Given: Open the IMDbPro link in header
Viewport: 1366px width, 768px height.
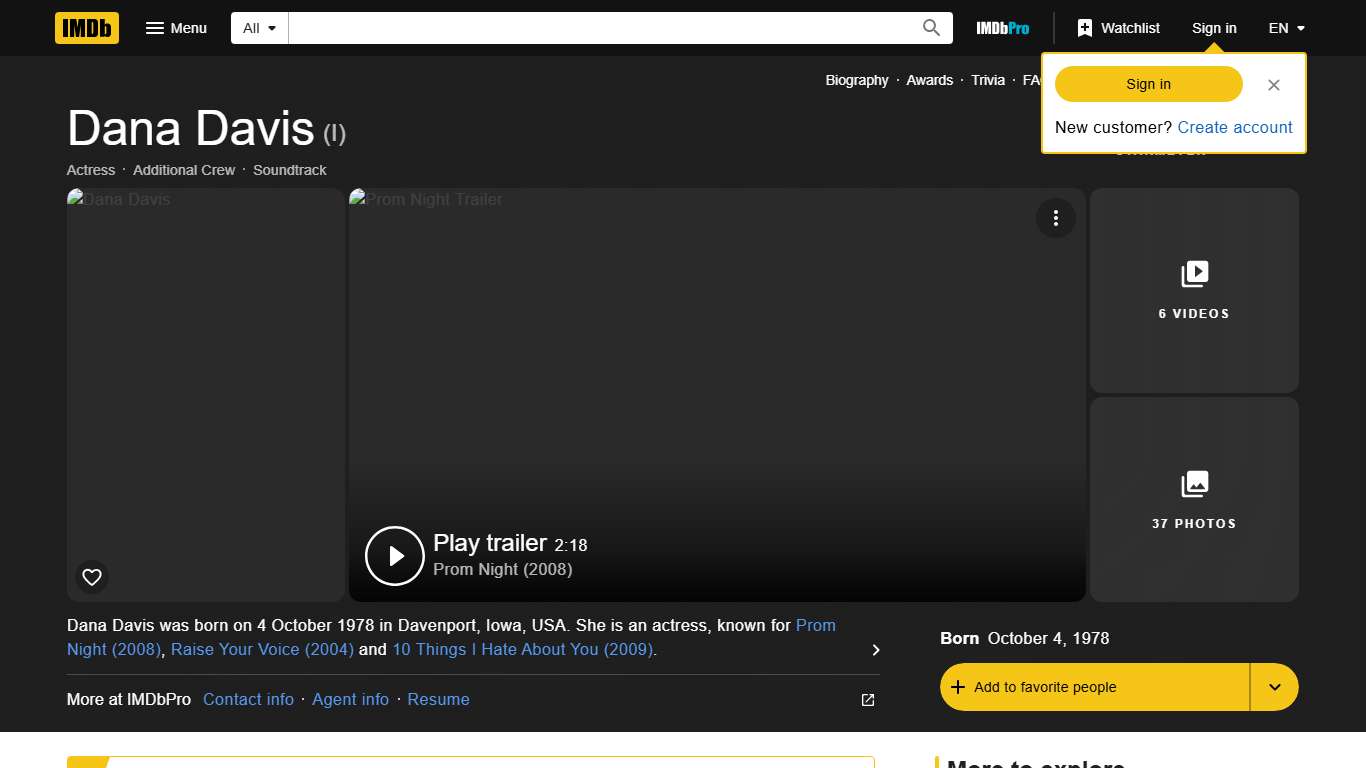Looking at the screenshot, I should [1002, 28].
